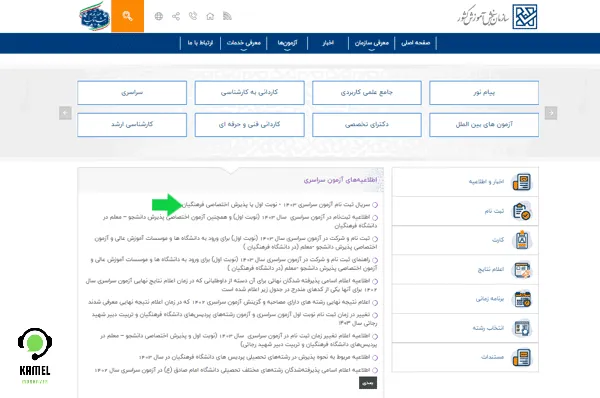
Task: Click the برنامه زمانی calendar icon
Action: point(522,299)
